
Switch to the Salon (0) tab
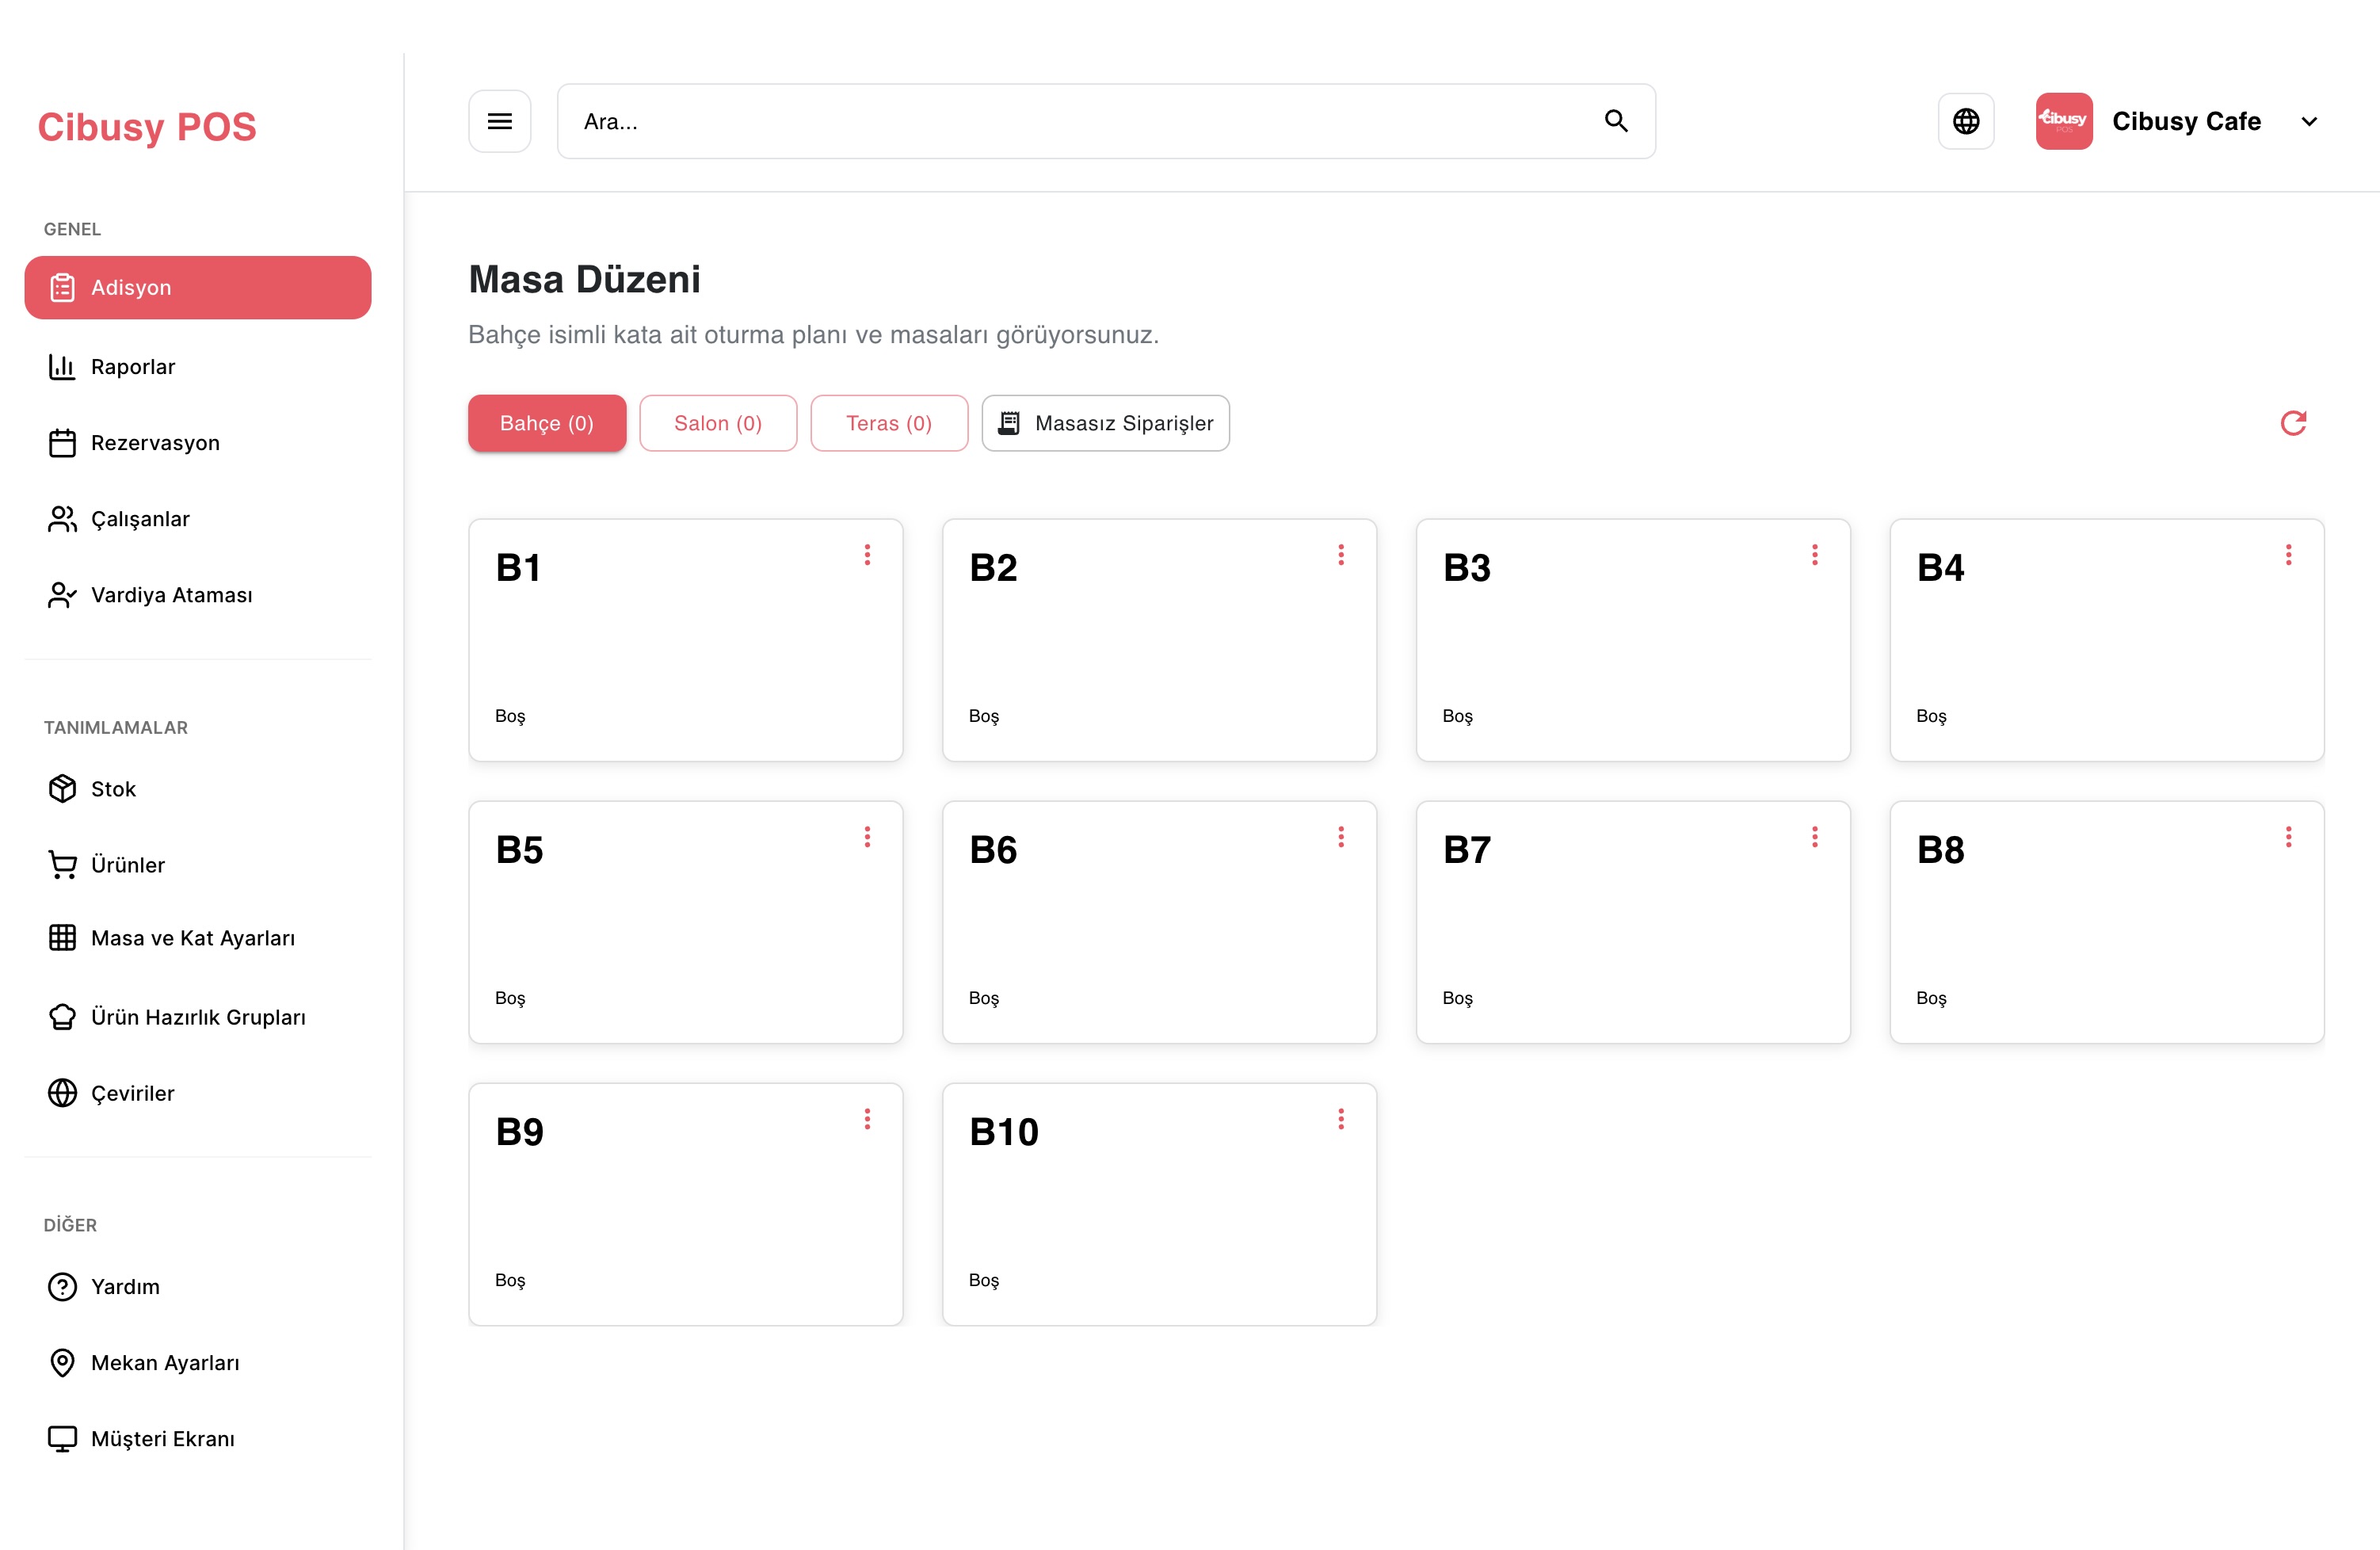(718, 423)
